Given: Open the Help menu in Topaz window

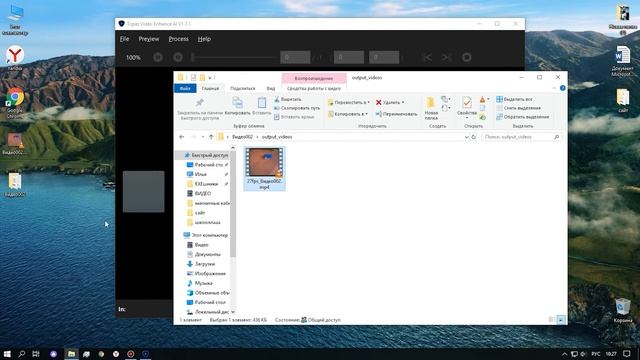Looking at the screenshot, I should (x=204, y=39).
